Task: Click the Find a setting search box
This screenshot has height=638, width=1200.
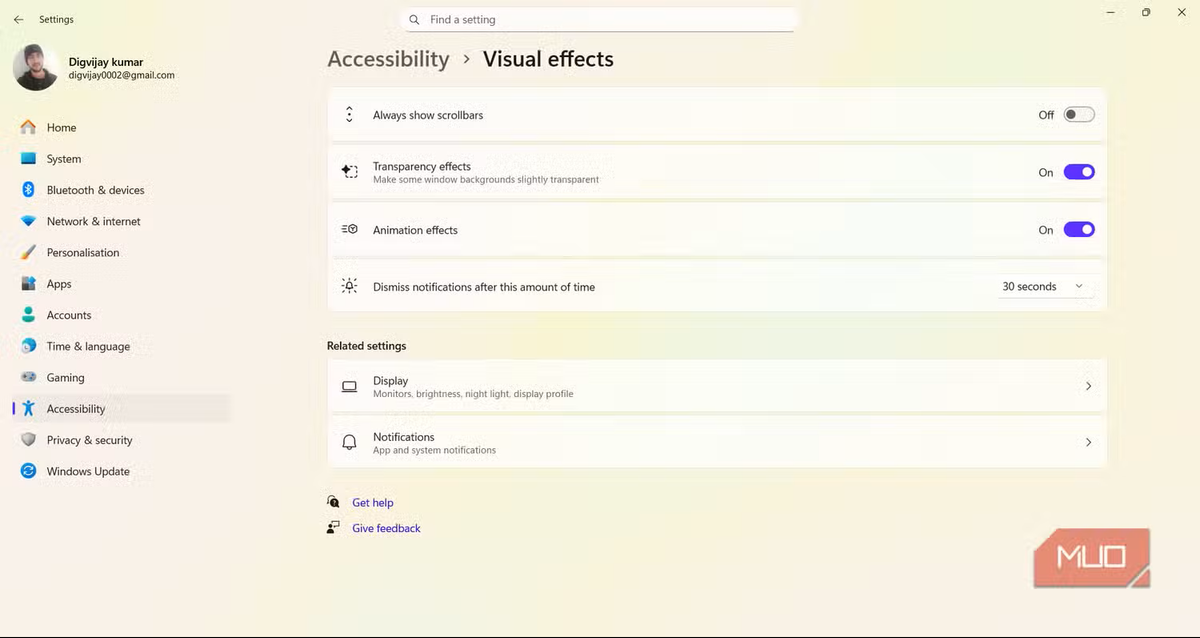Action: [x=600, y=20]
